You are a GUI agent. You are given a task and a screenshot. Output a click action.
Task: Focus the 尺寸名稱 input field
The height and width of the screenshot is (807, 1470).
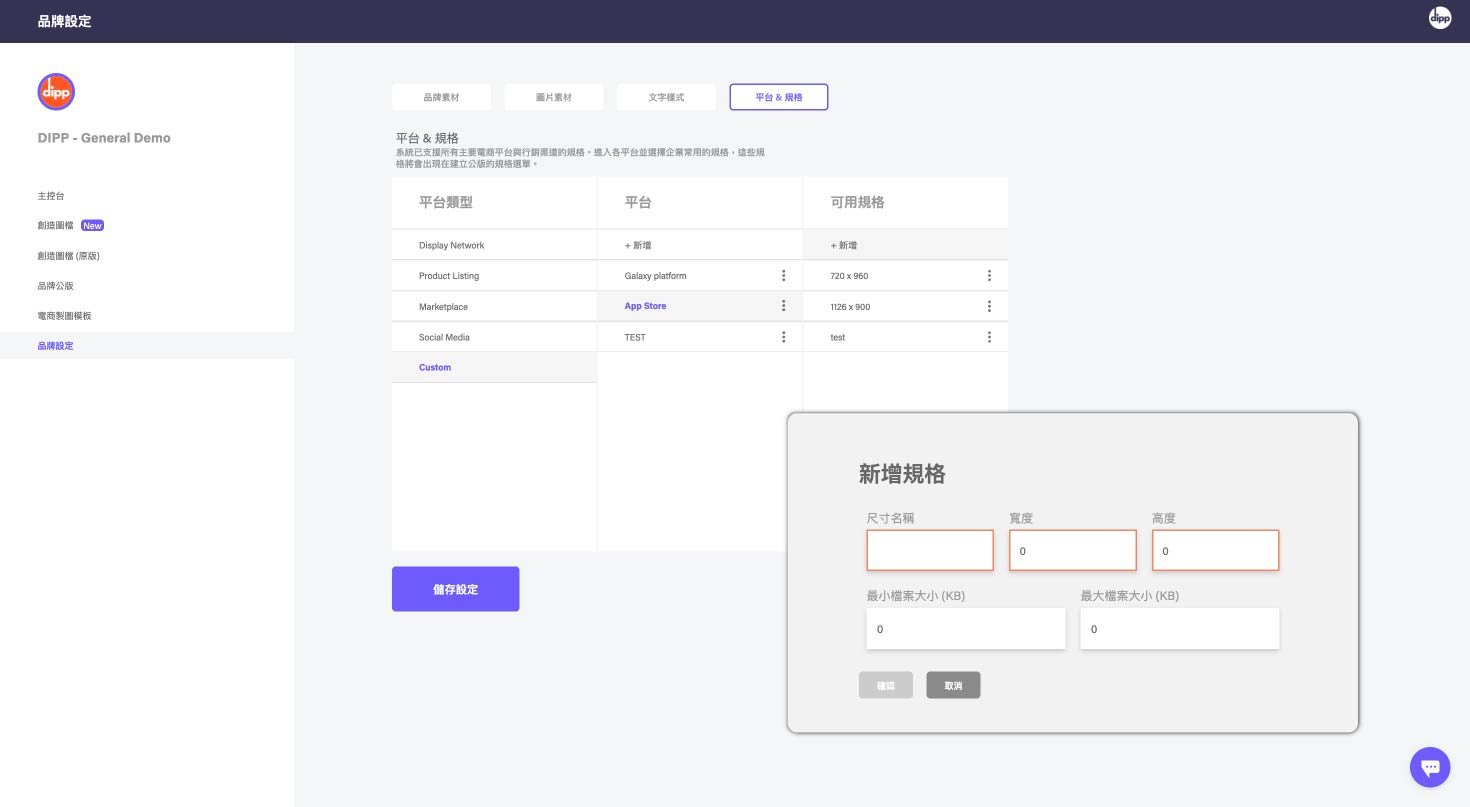pos(930,550)
